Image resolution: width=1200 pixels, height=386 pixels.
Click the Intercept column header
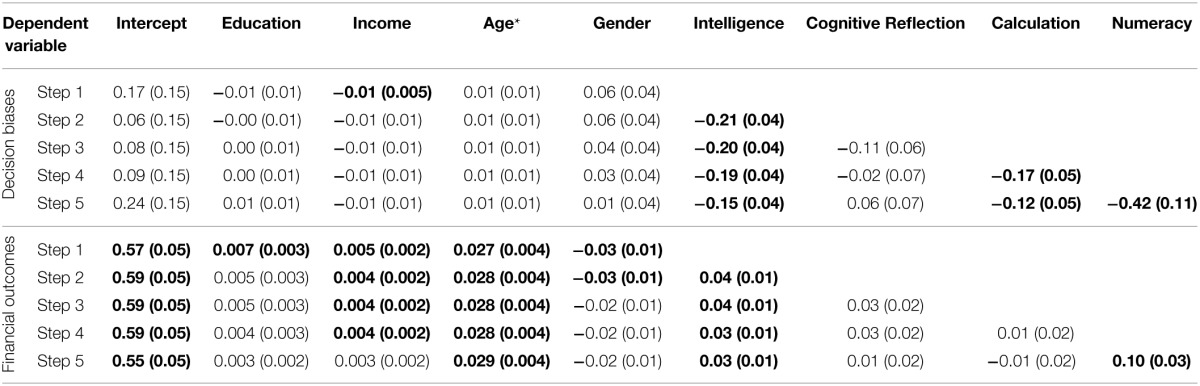(148, 23)
